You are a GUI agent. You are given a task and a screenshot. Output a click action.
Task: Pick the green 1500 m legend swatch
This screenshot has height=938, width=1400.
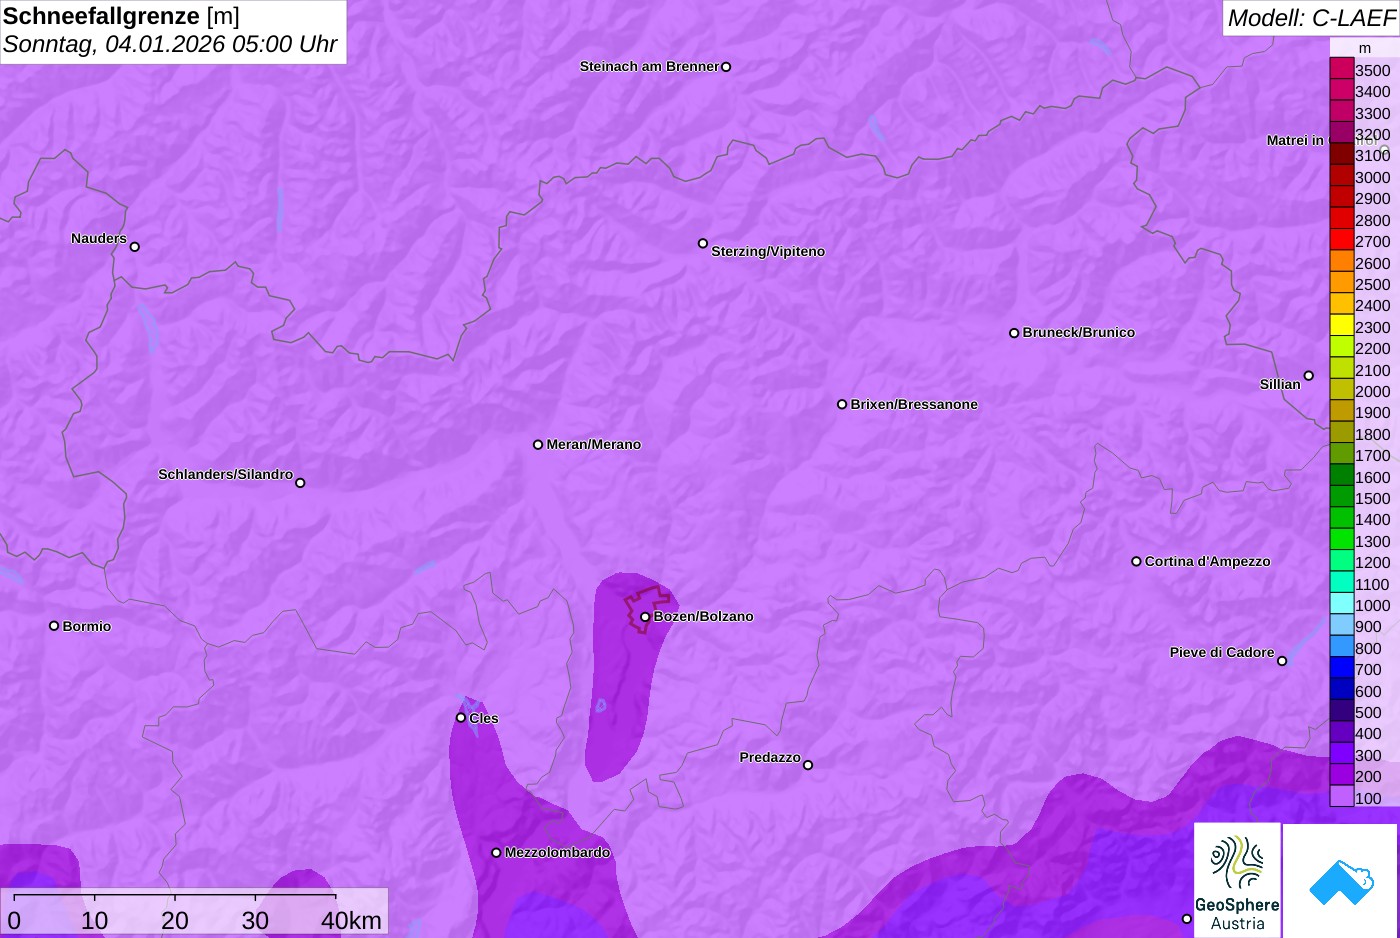1342,497
